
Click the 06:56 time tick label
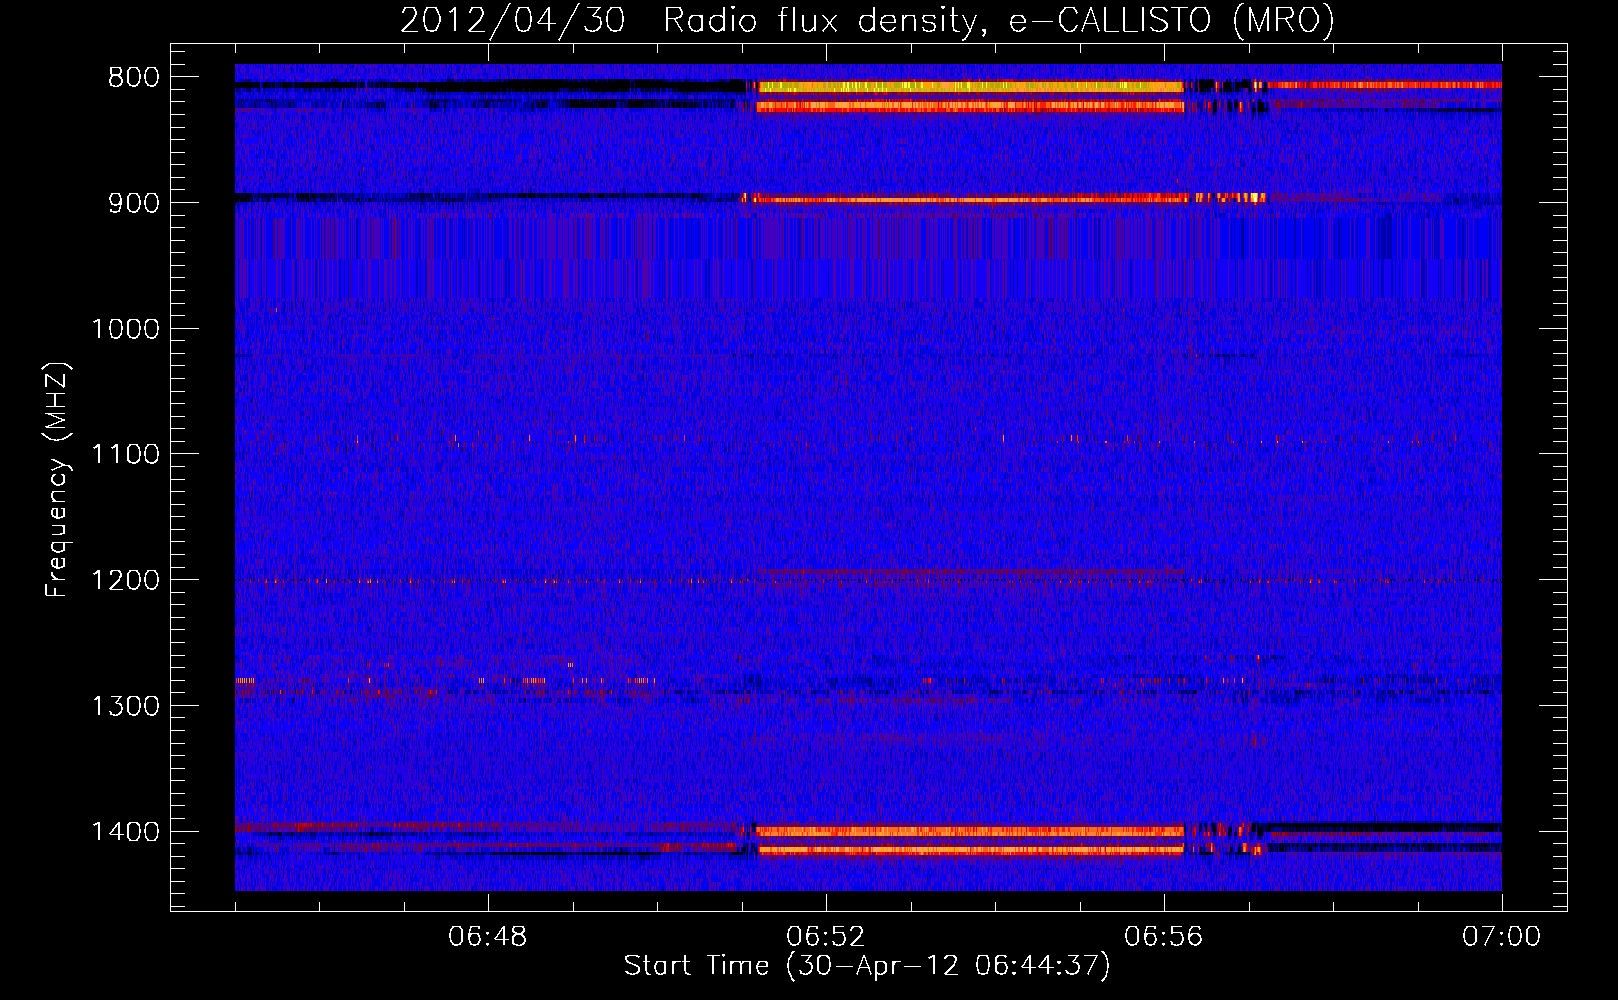pyautogui.click(x=1163, y=937)
